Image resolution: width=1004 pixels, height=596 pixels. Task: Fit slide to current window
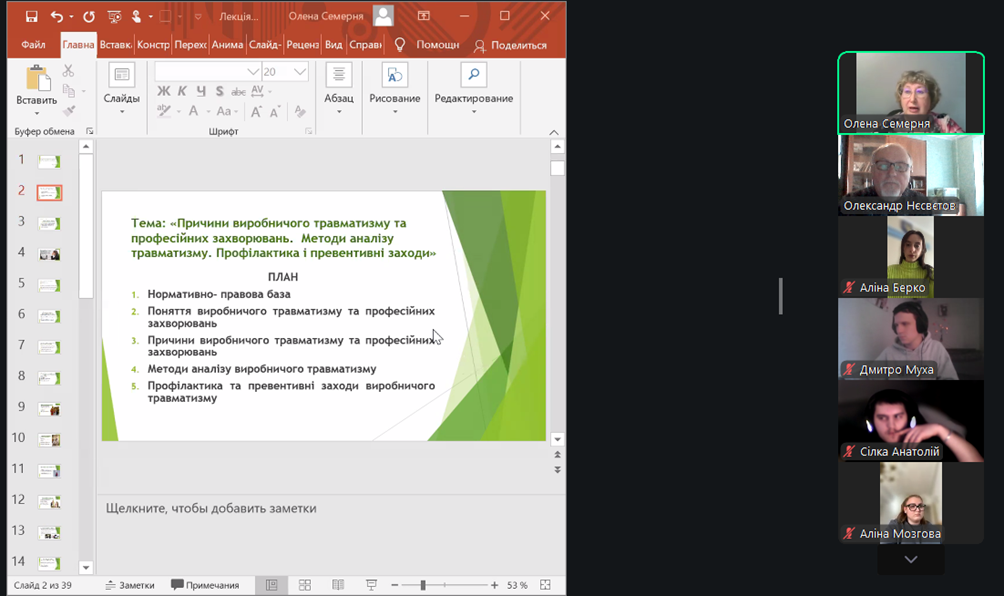click(545, 585)
